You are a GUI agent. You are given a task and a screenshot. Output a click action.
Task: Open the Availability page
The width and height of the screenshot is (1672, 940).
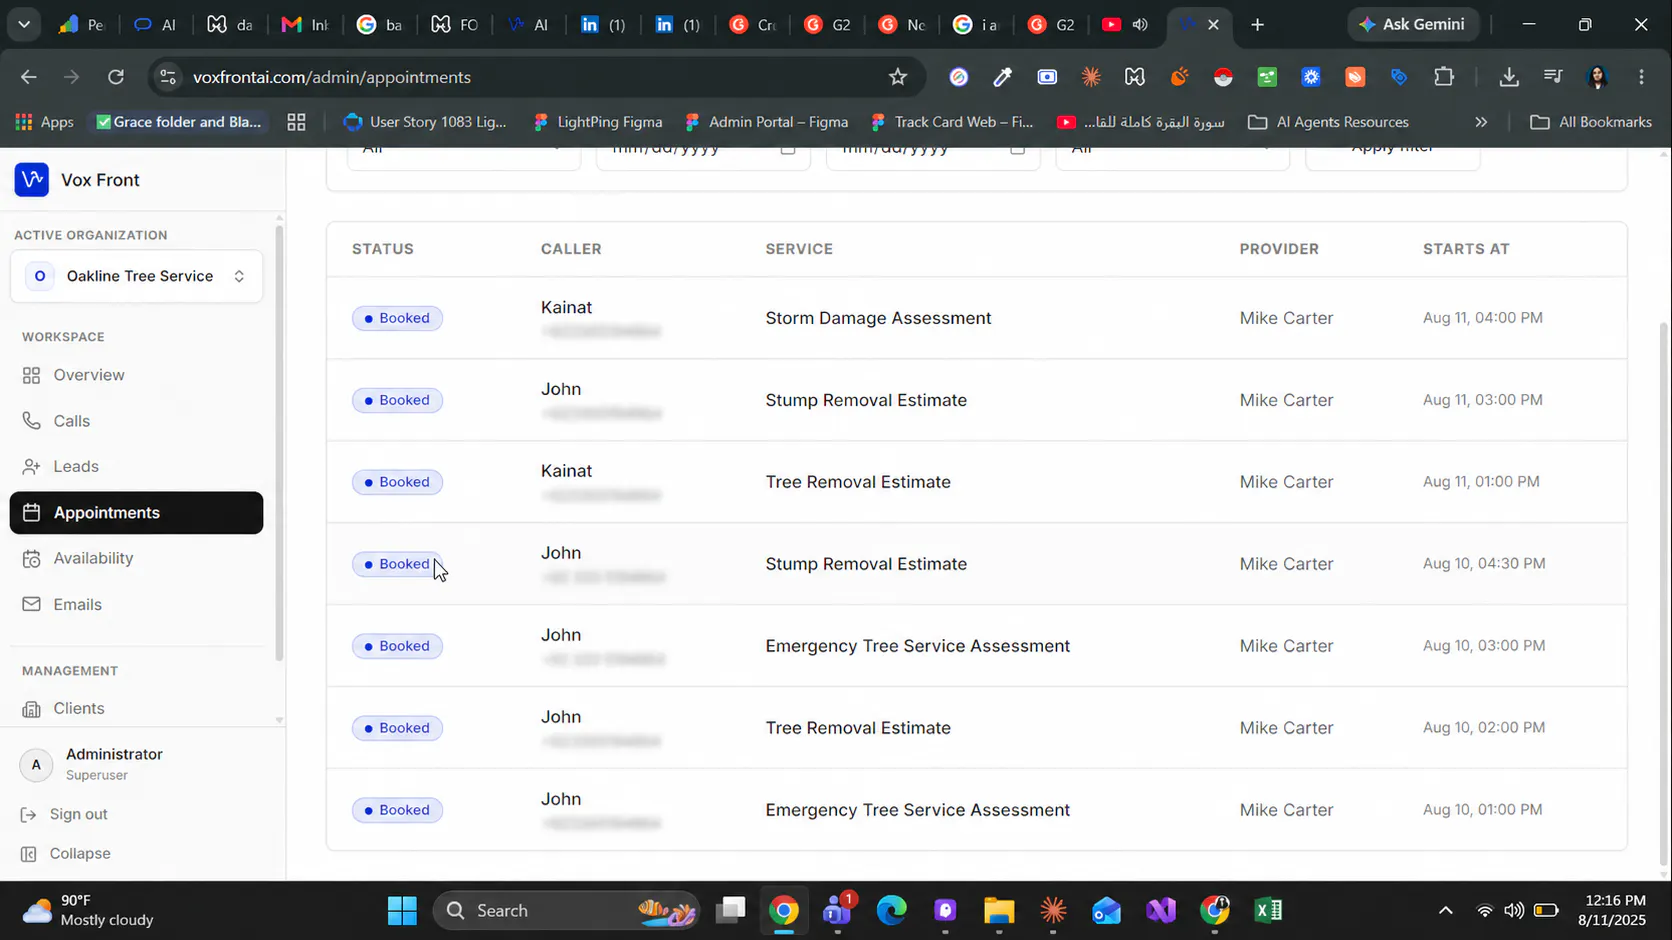(136, 558)
